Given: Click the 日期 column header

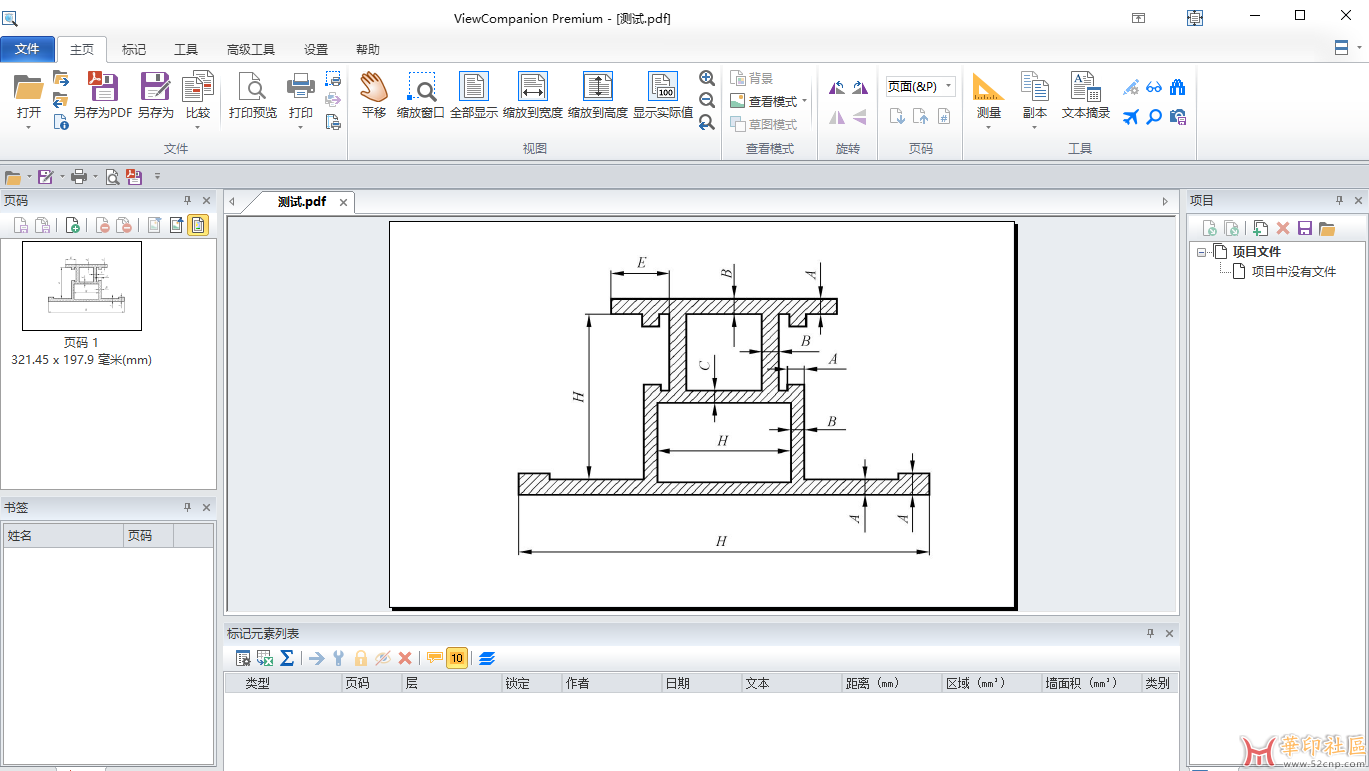Looking at the screenshot, I should tap(702, 683).
